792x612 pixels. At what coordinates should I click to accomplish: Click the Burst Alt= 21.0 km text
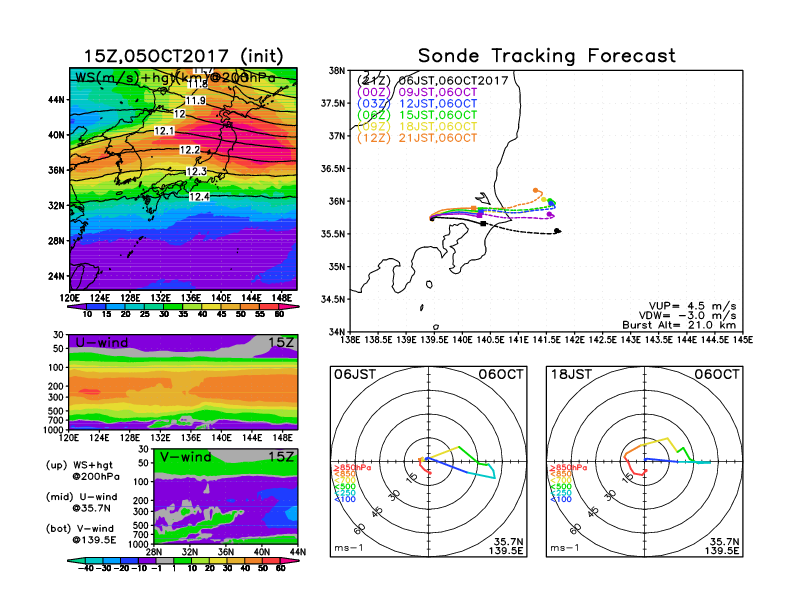coord(689,325)
